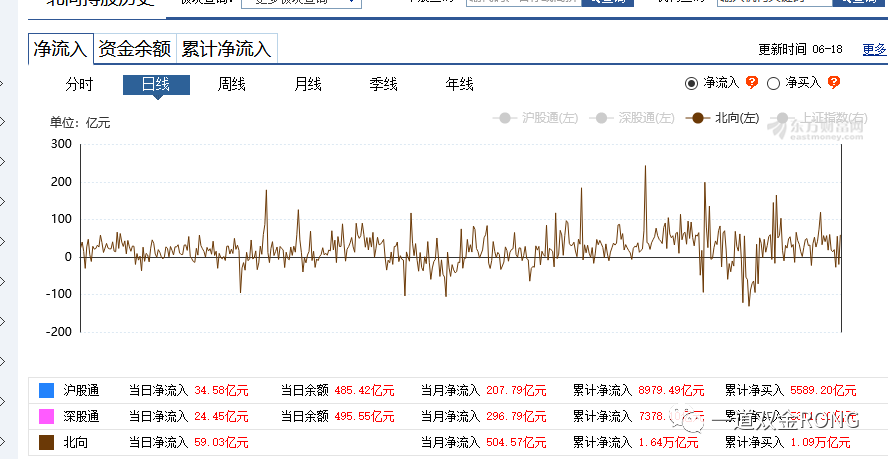
Task: Click the value 24.45亿元
Action: [x=221, y=416]
